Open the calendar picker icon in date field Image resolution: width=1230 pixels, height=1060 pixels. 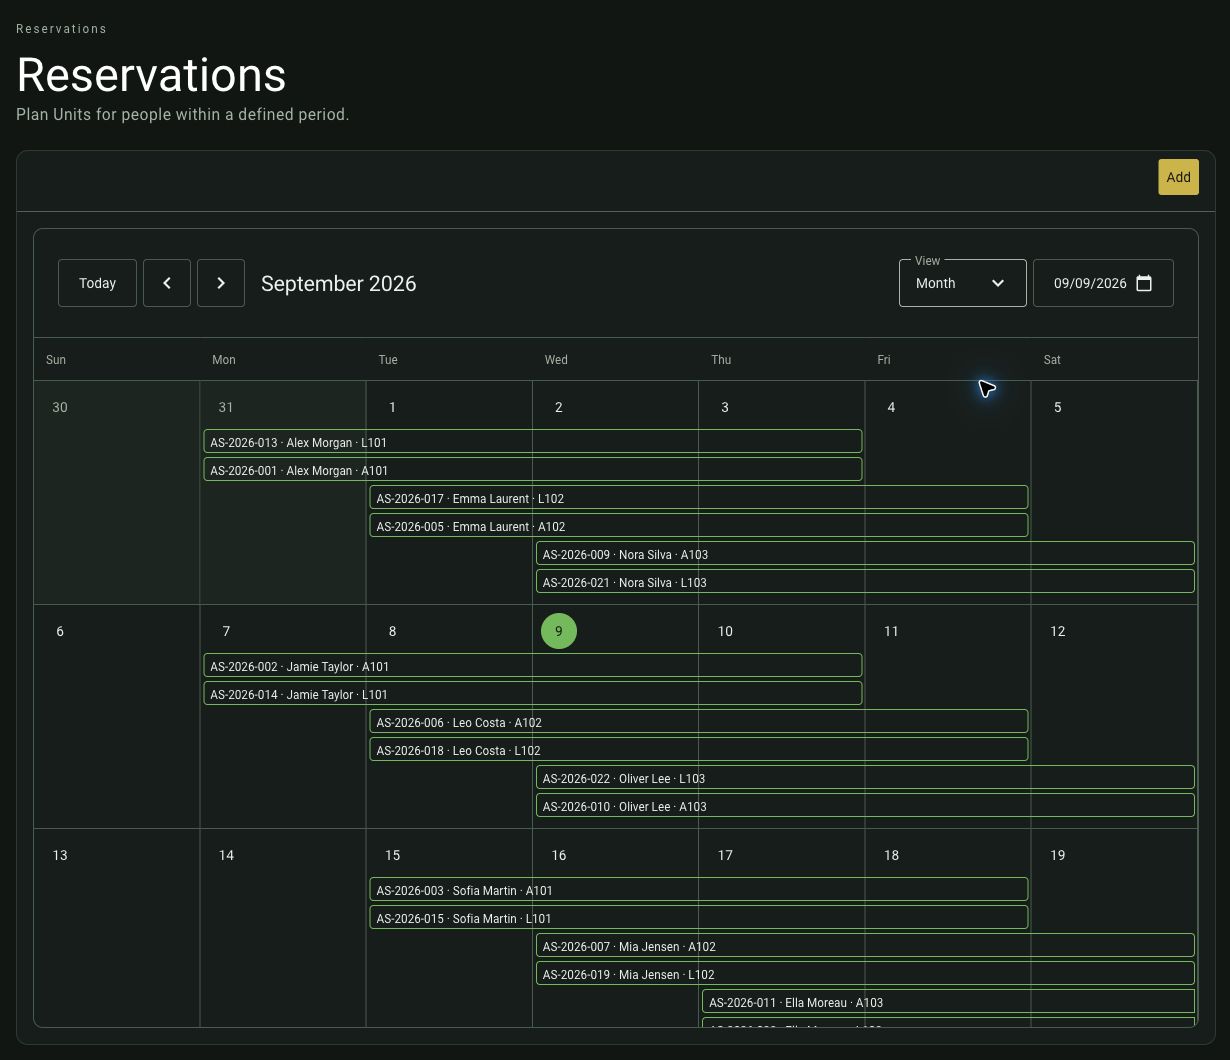coord(1145,283)
